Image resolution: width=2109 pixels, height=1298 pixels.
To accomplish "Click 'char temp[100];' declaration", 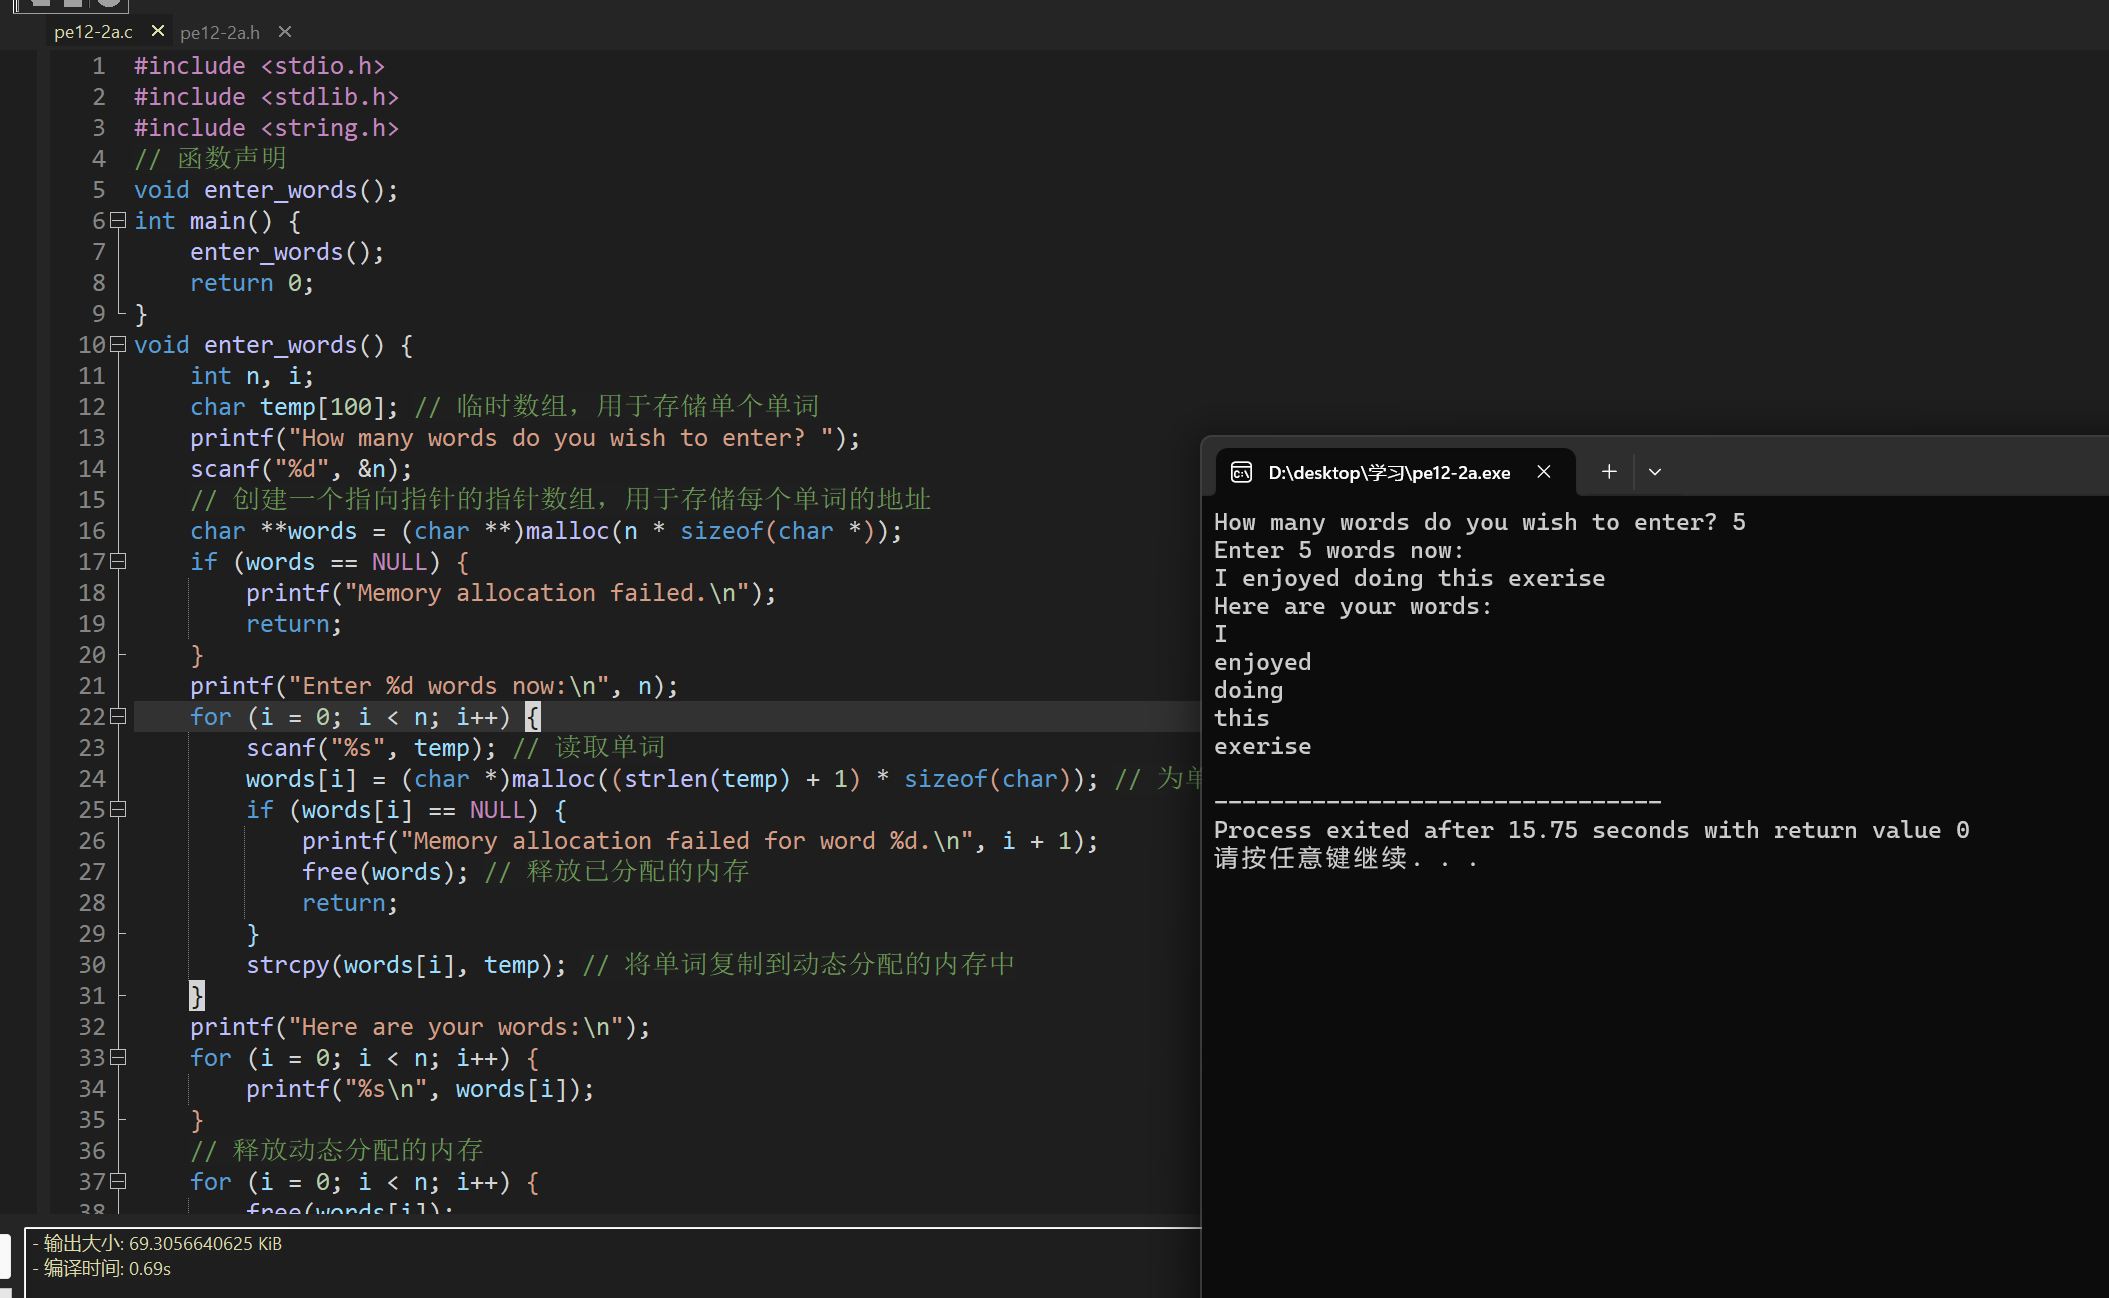I will pyautogui.click(x=294, y=407).
